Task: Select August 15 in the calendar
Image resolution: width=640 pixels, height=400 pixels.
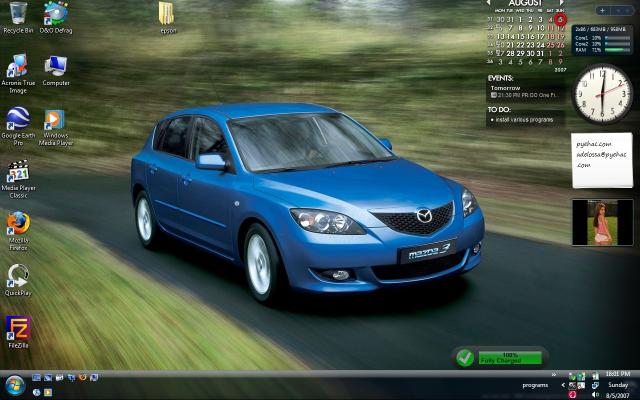Action: point(520,36)
